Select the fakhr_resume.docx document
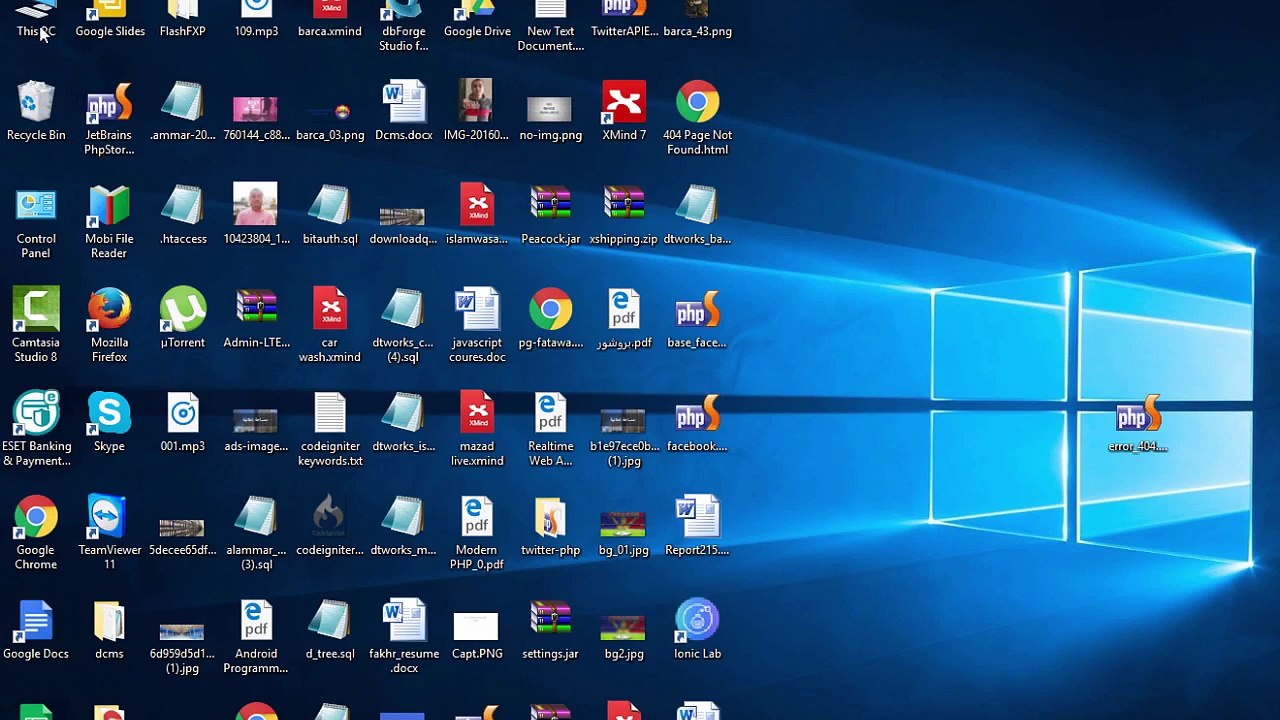Screen dimensions: 1280x720 click(x=404, y=638)
